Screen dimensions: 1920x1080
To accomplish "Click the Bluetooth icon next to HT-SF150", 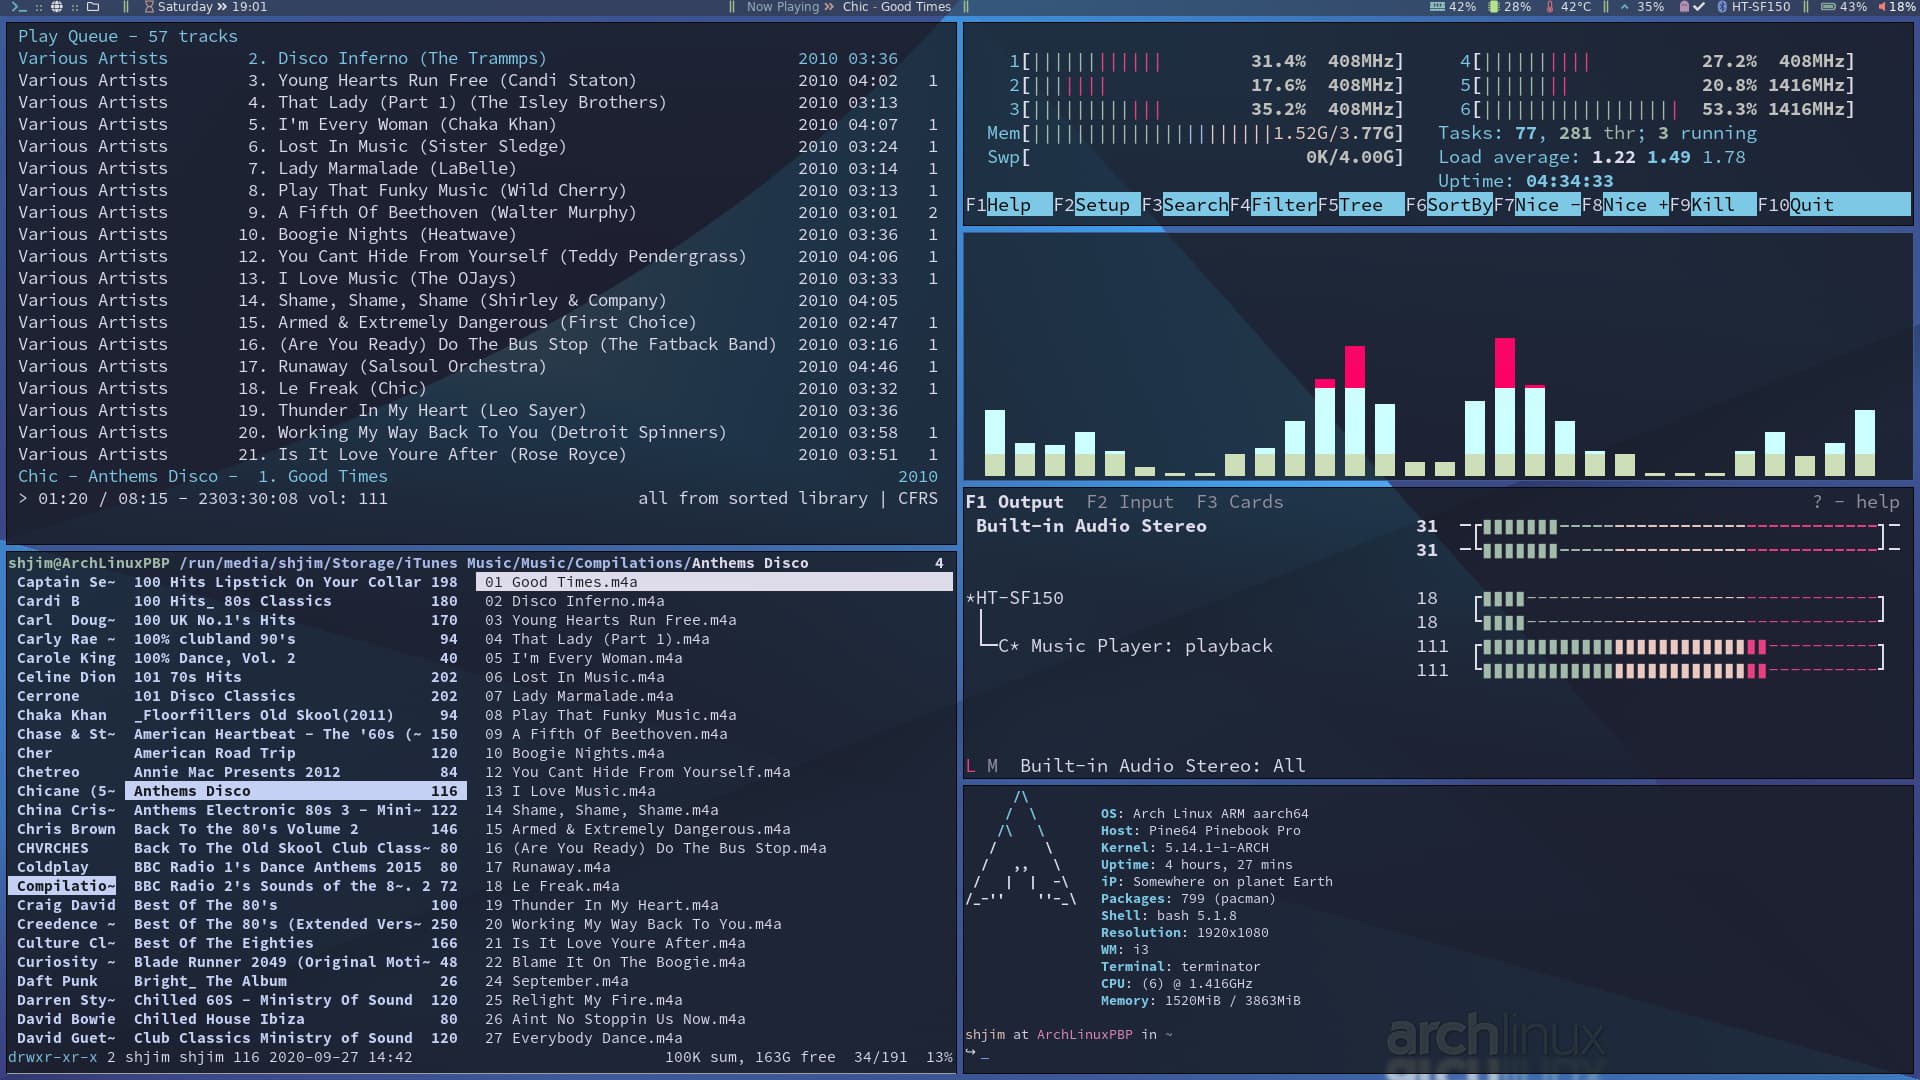I will tap(1722, 7).
